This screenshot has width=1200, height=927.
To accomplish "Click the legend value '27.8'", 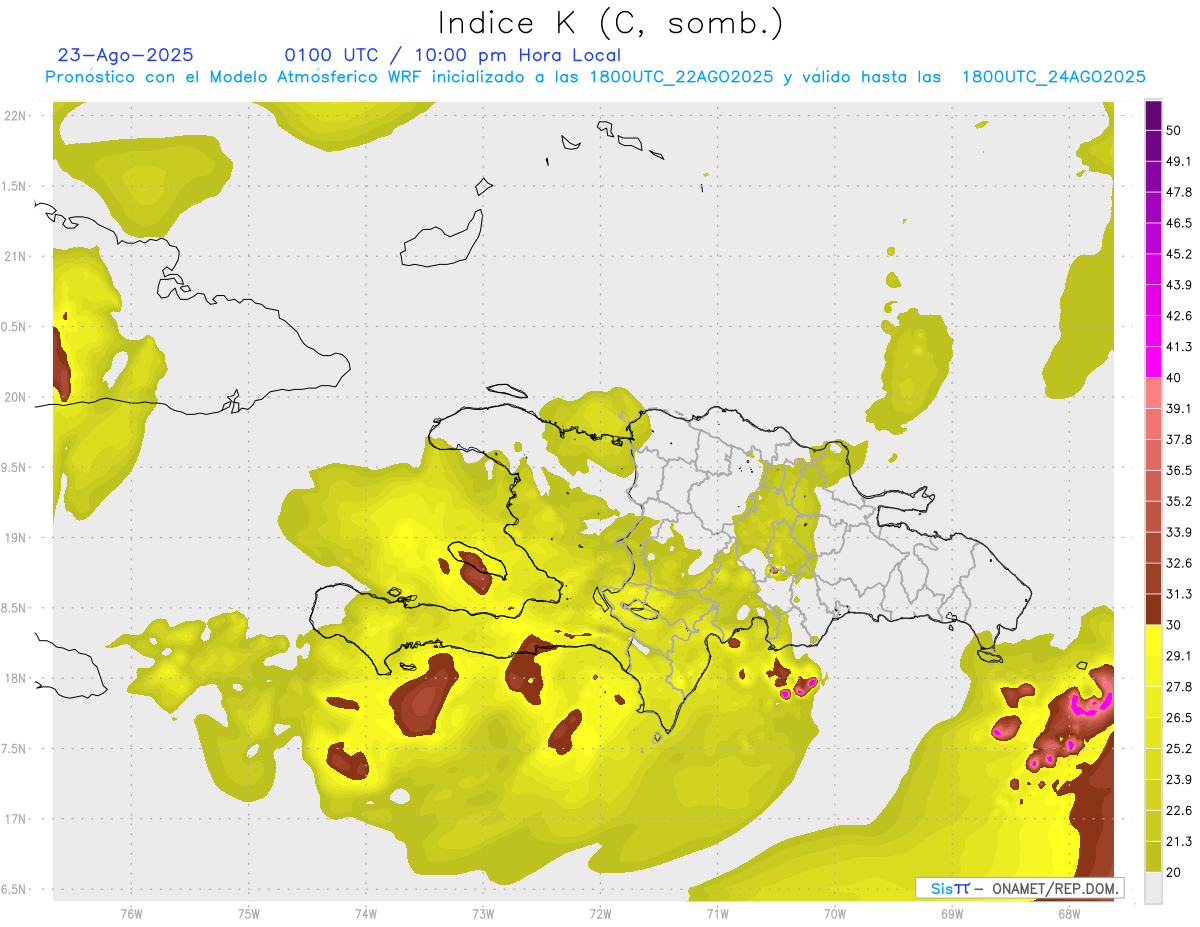I will (x=1179, y=687).
